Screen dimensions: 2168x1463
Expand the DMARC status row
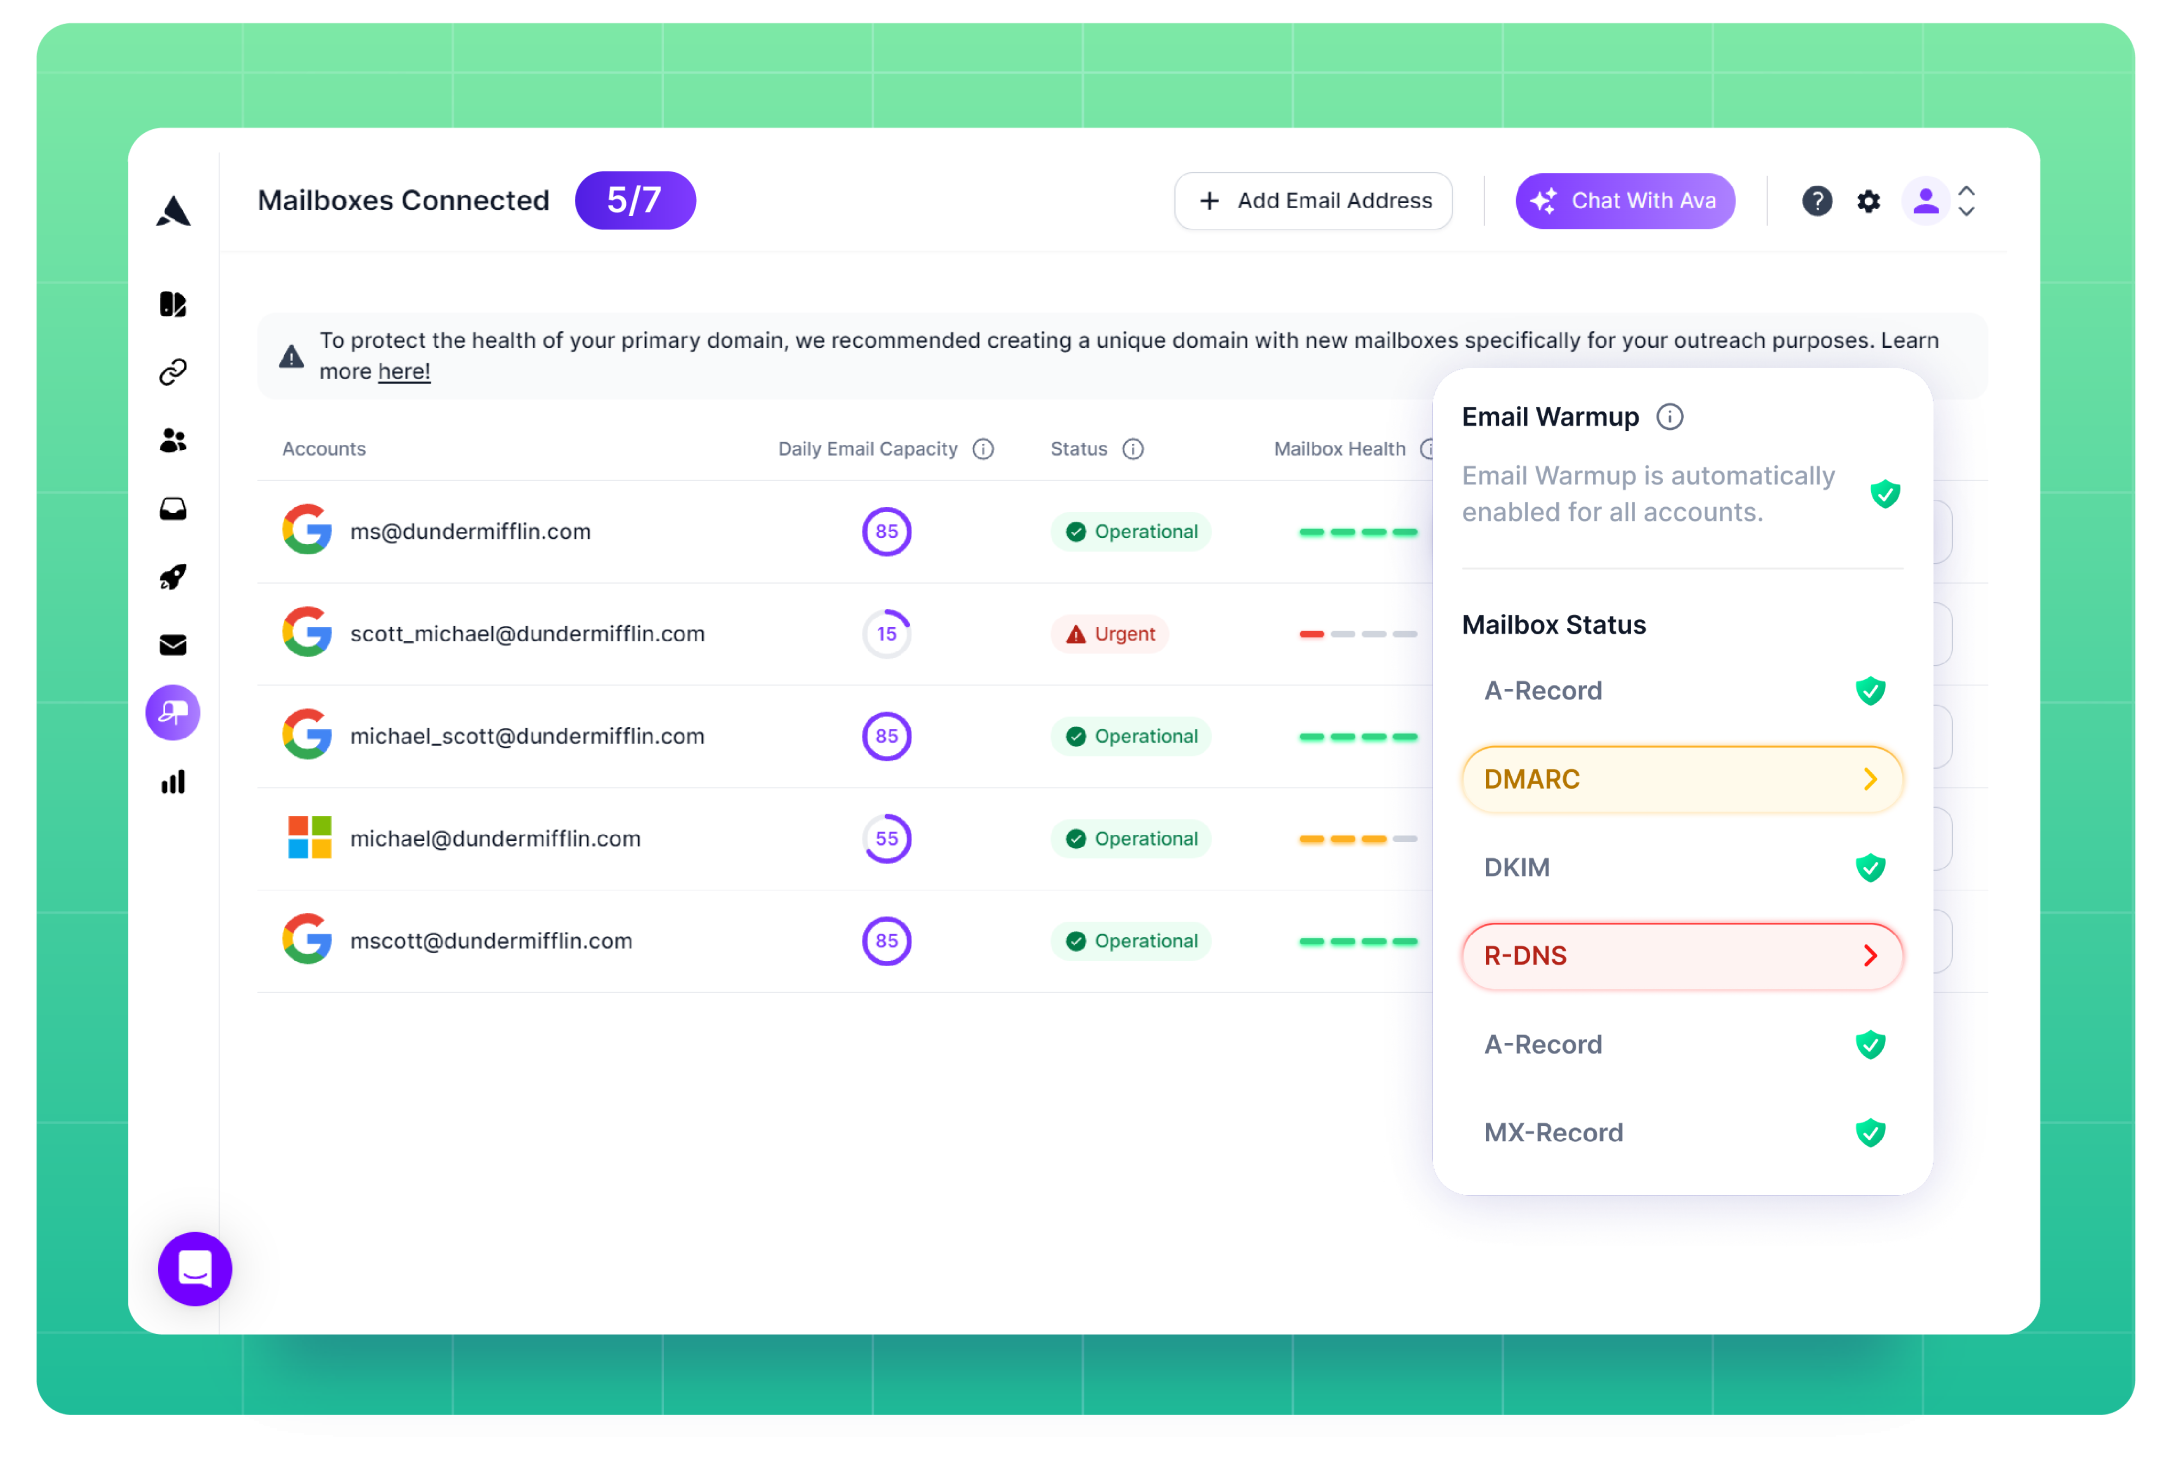tap(1682, 779)
